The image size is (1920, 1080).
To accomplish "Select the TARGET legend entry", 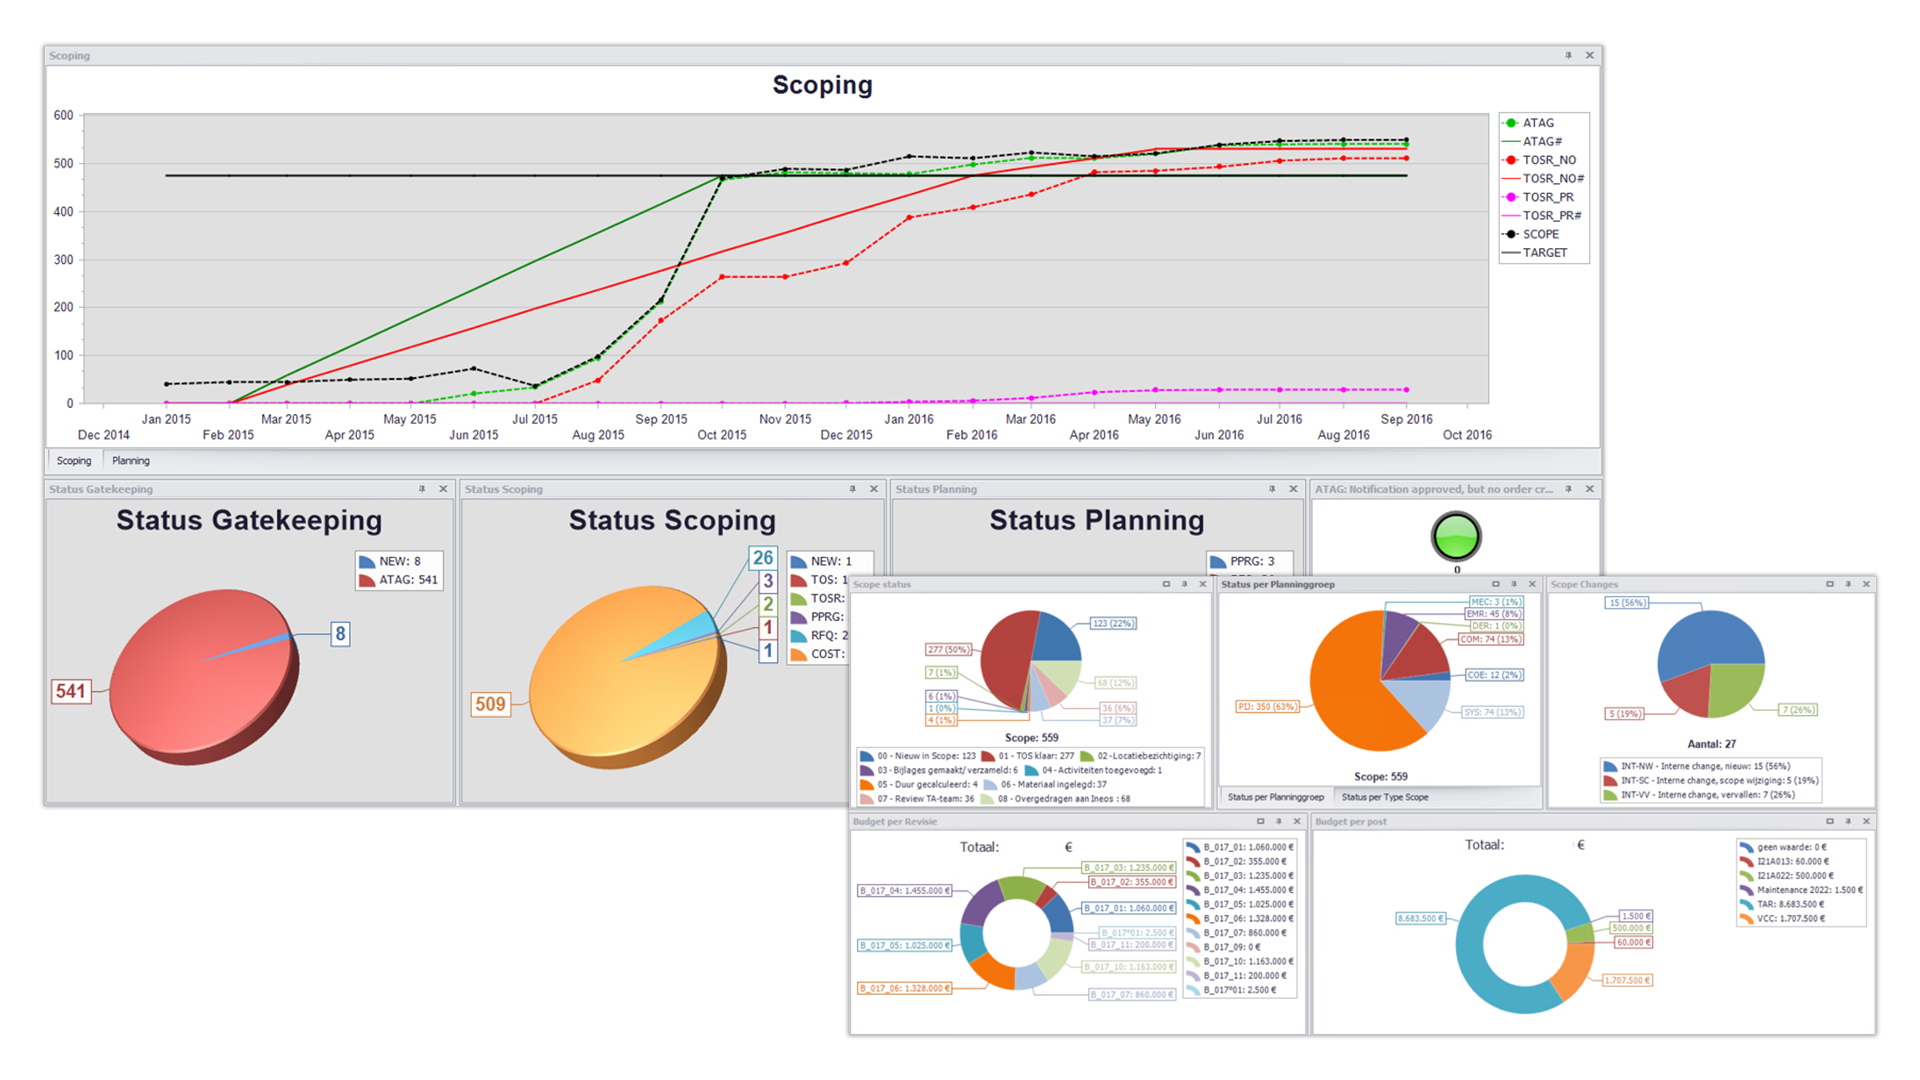I will pyautogui.click(x=1535, y=253).
